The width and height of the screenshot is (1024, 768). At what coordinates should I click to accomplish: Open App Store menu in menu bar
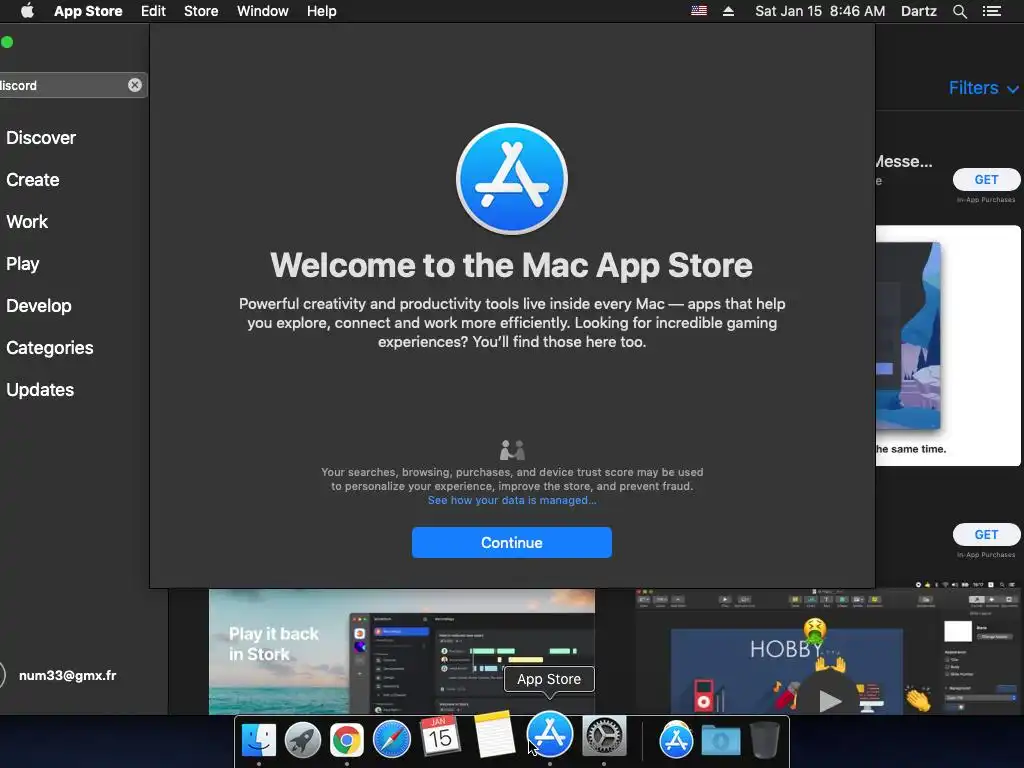tap(88, 11)
